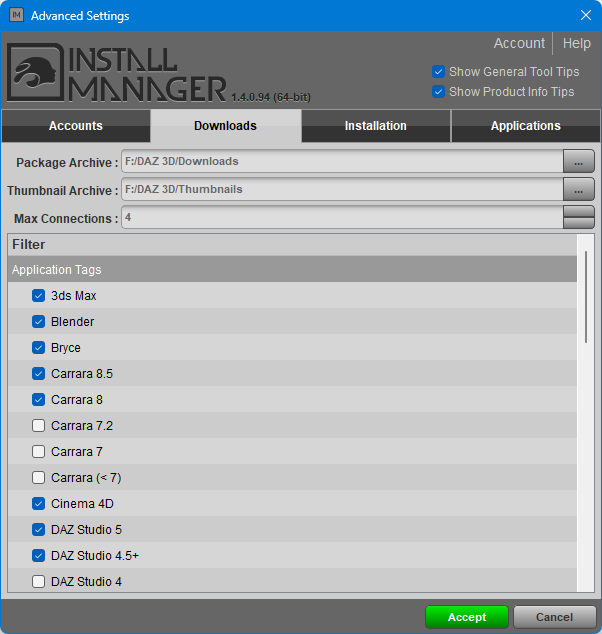Screen dimensions: 602x634
Task: Decrease Max Connections with down arrow
Action: click(x=578, y=223)
